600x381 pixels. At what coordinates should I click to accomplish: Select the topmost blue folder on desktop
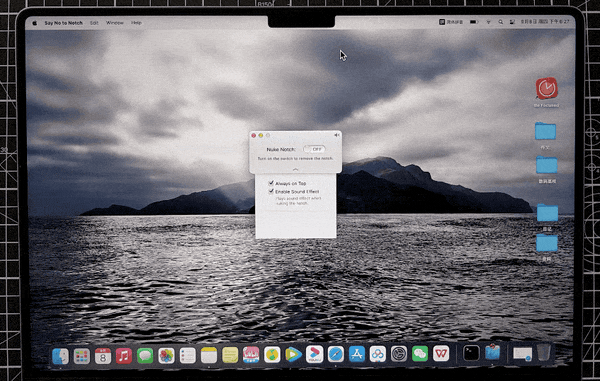tap(545, 131)
